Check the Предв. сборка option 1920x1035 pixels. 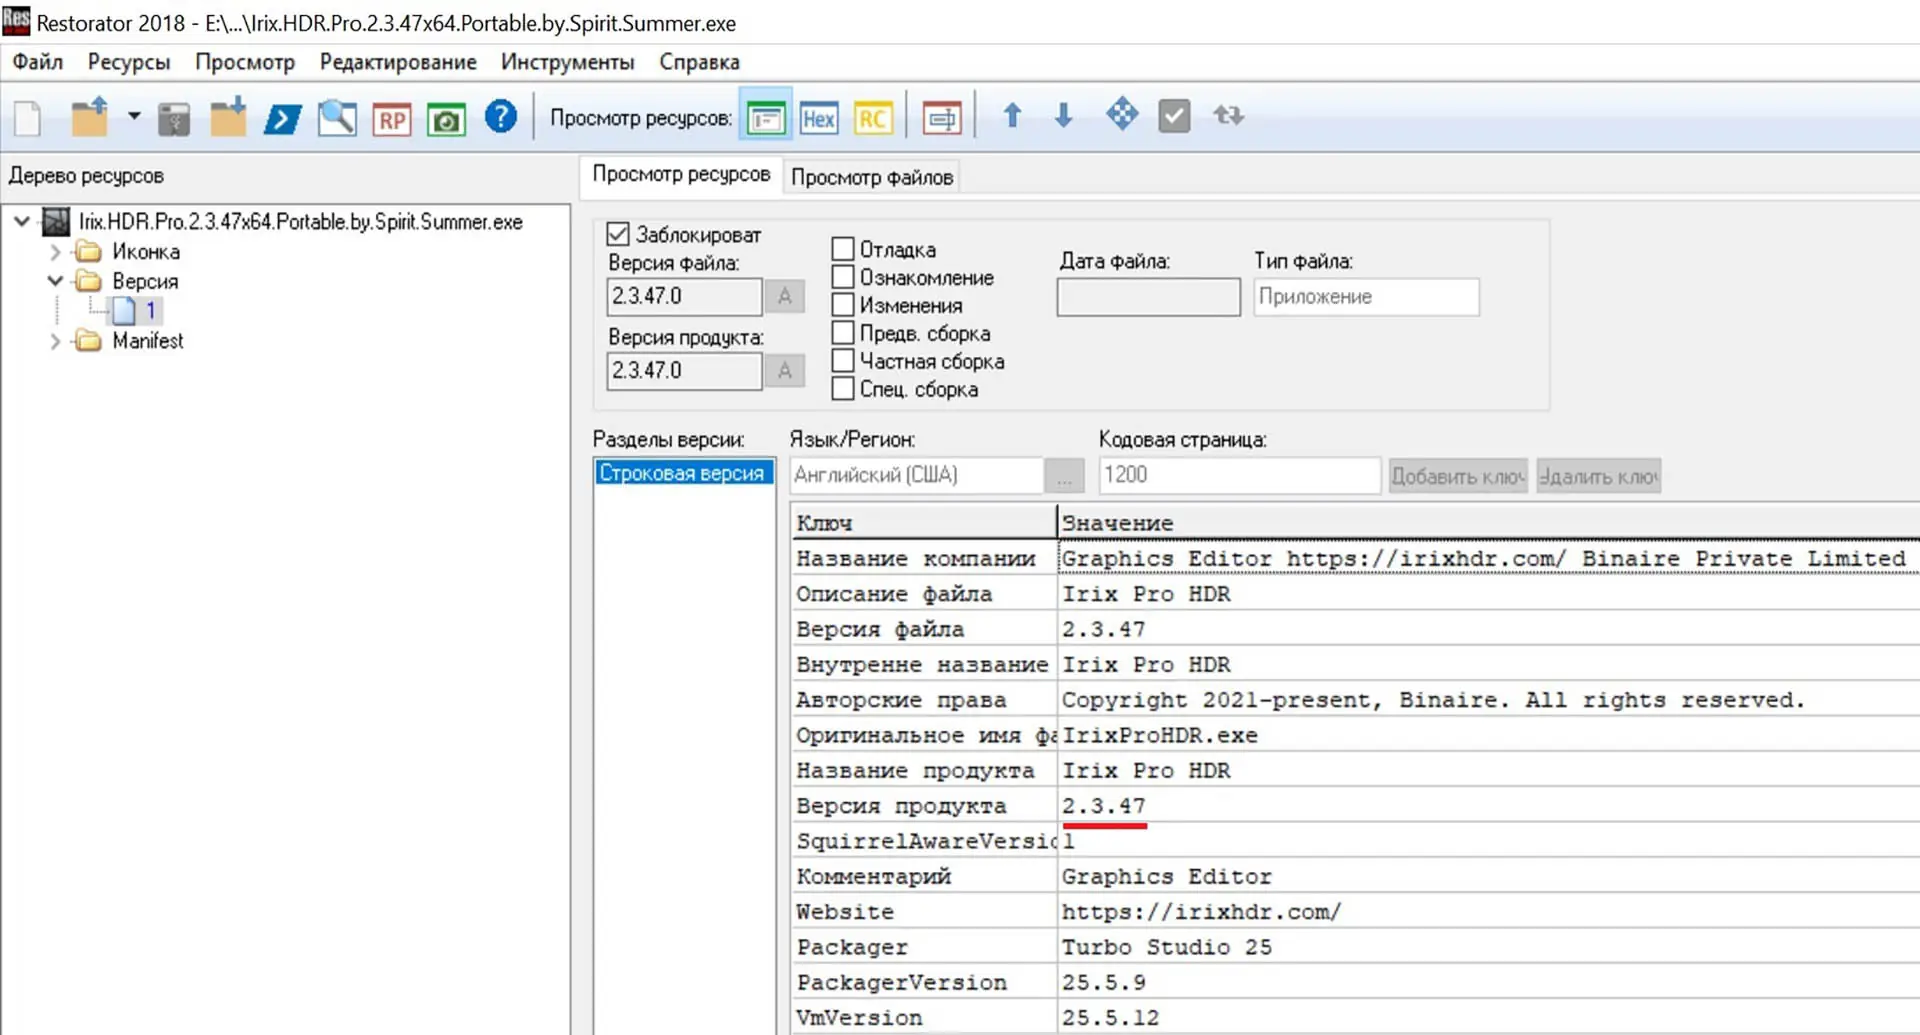pyautogui.click(x=843, y=333)
